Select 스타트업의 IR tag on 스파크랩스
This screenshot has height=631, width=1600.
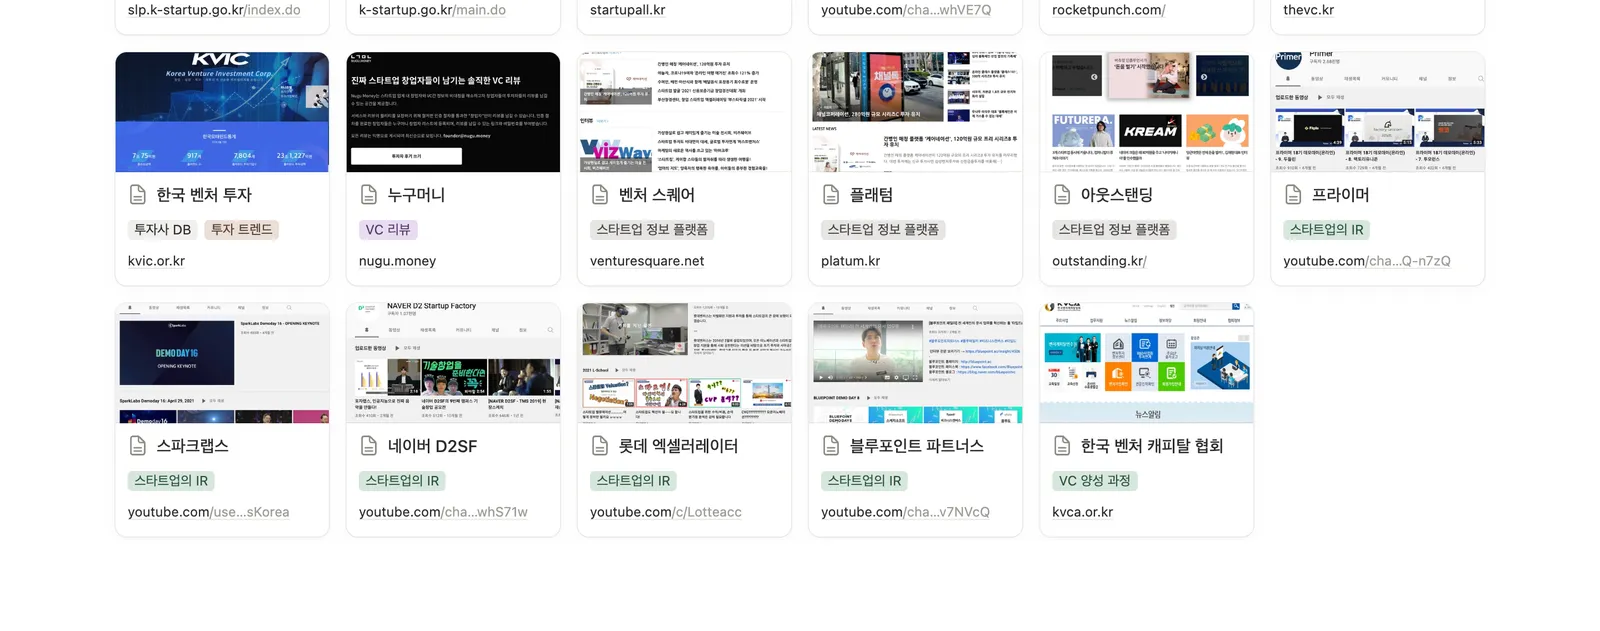171,481
